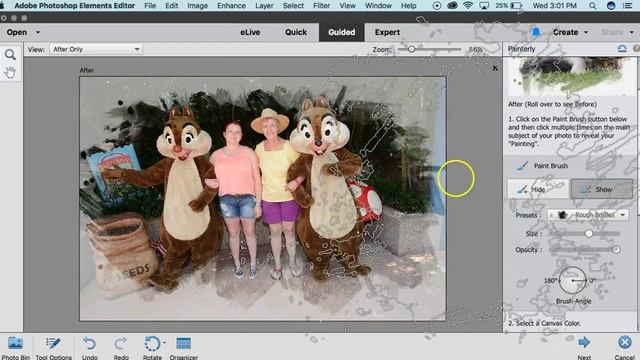This screenshot has height=360, width=640.
Task: Open the Select menu
Action: point(293,6)
